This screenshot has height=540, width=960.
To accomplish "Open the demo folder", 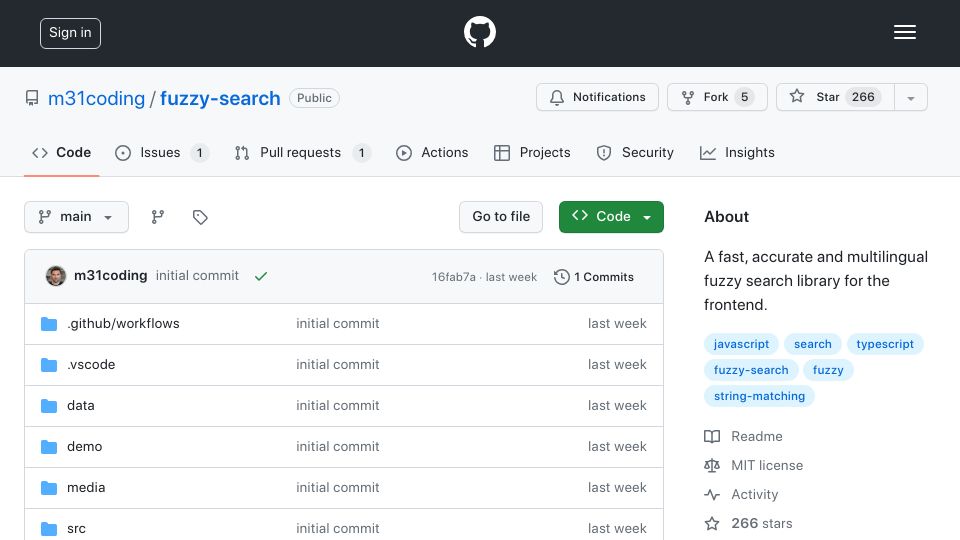I will tap(84, 447).
